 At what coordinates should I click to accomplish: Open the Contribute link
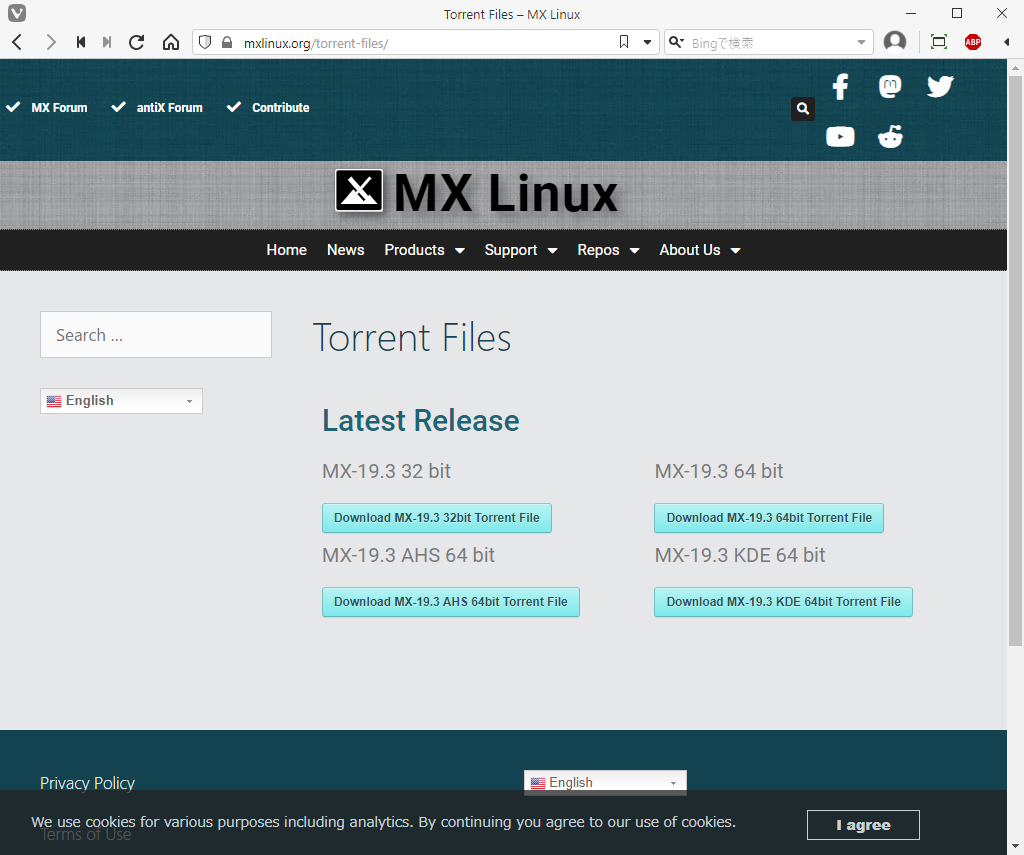[x=281, y=108]
